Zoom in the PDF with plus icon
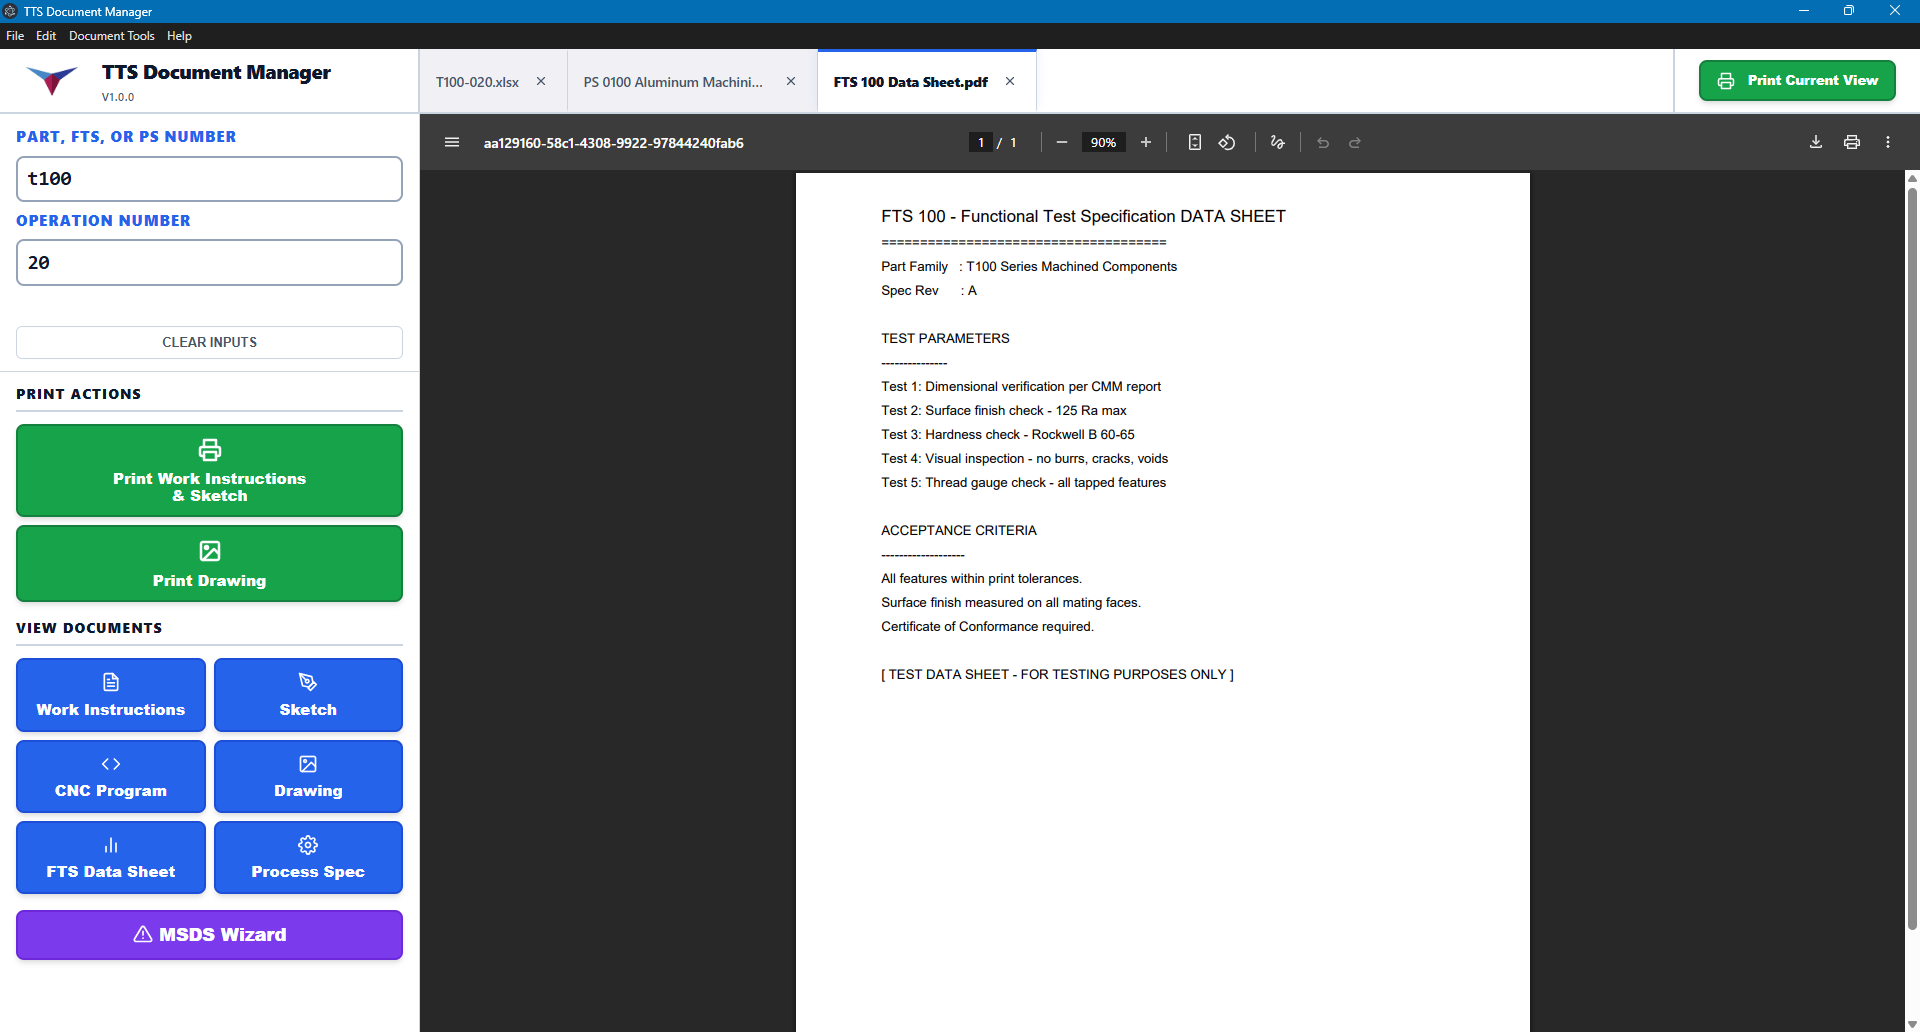This screenshot has width=1920, height=1032. click(x=1146, y=142)
